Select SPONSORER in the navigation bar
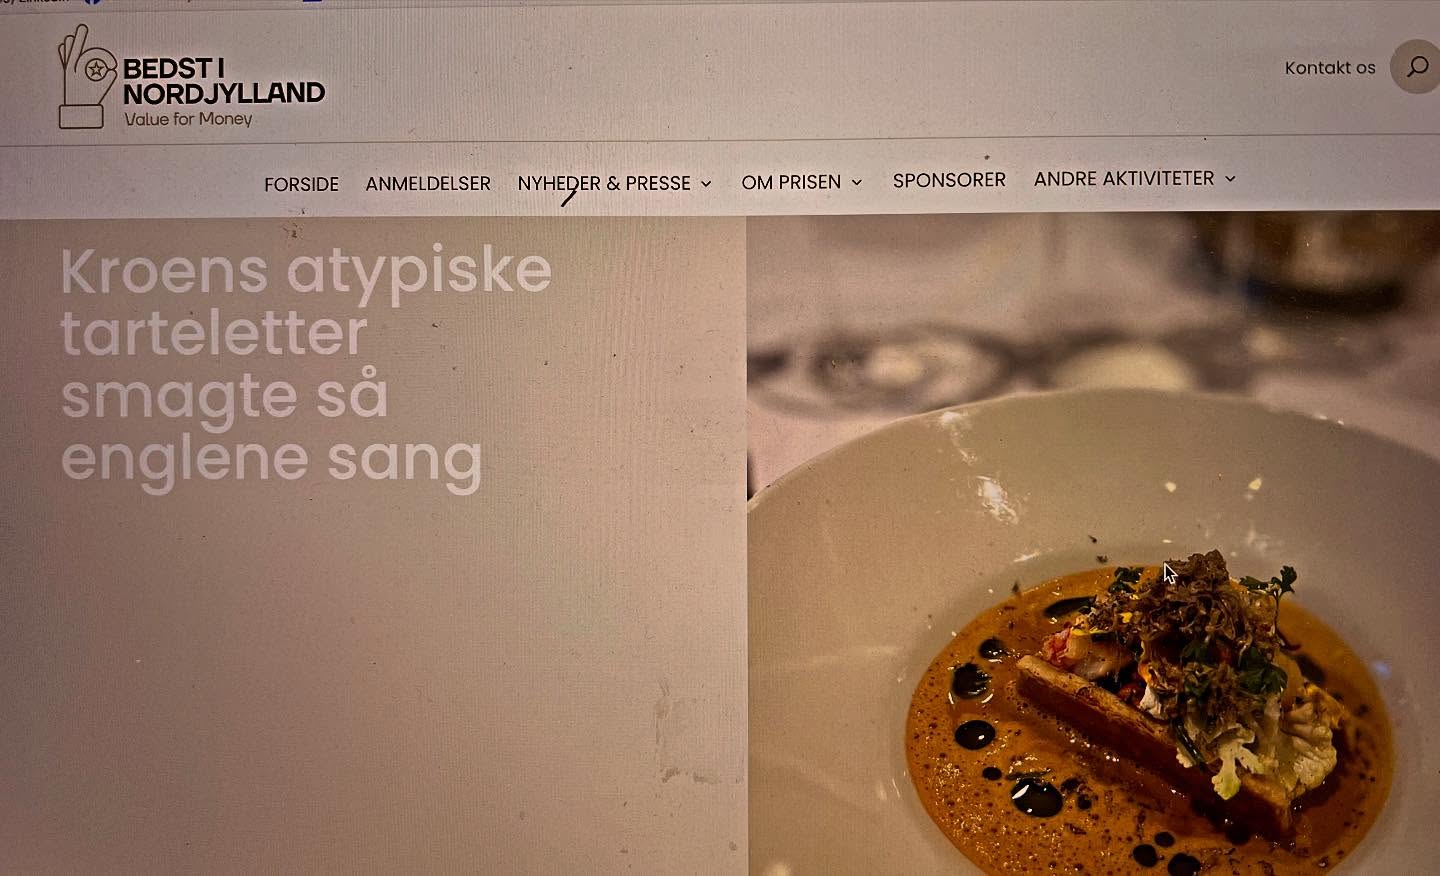Viewport: 1440px width, 876px height. (949, 180)
